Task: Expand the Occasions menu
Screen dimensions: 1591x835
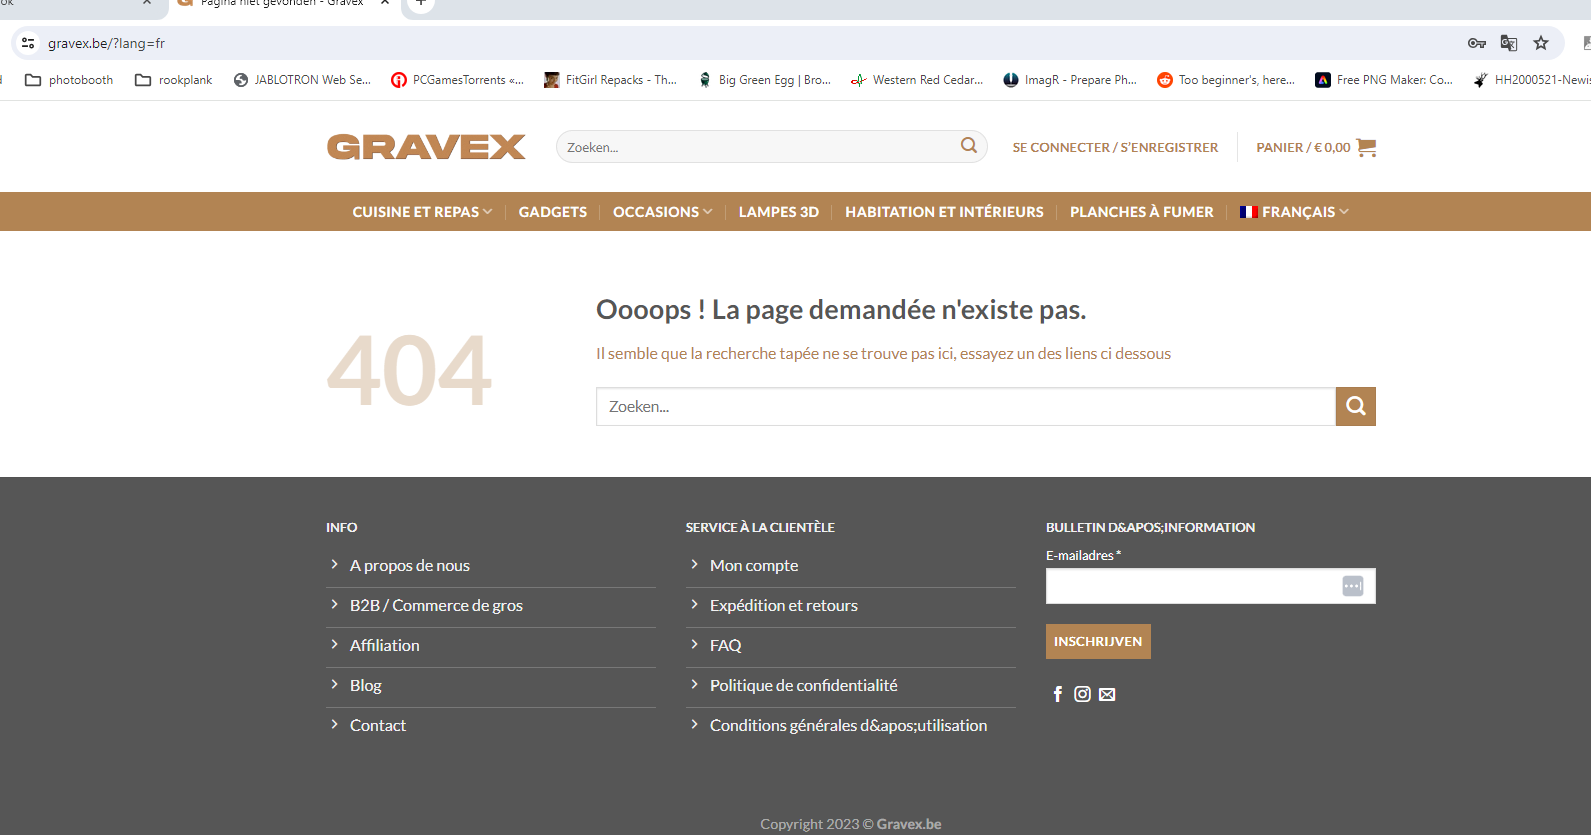Action: pos(662,212)
